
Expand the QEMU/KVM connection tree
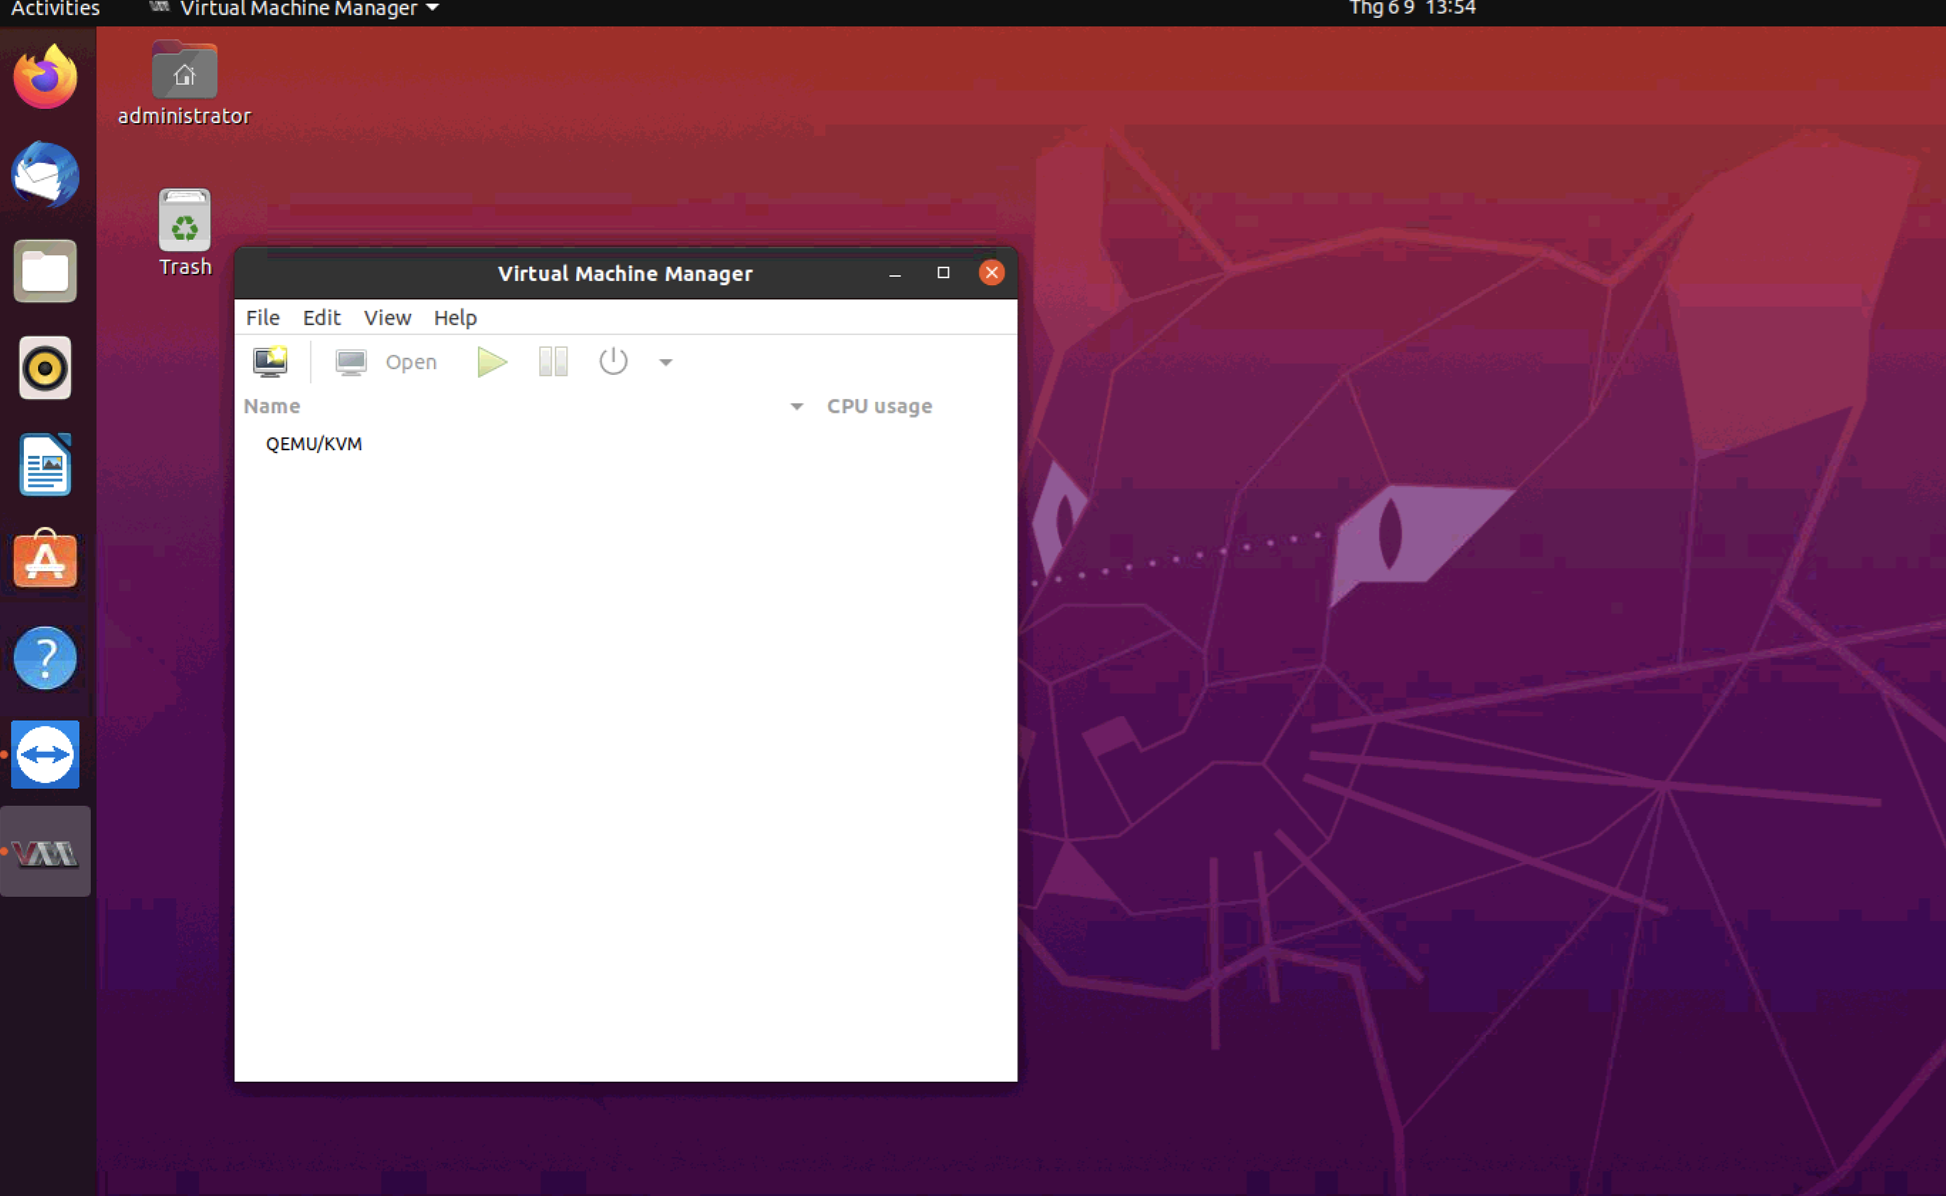(253, 444)
